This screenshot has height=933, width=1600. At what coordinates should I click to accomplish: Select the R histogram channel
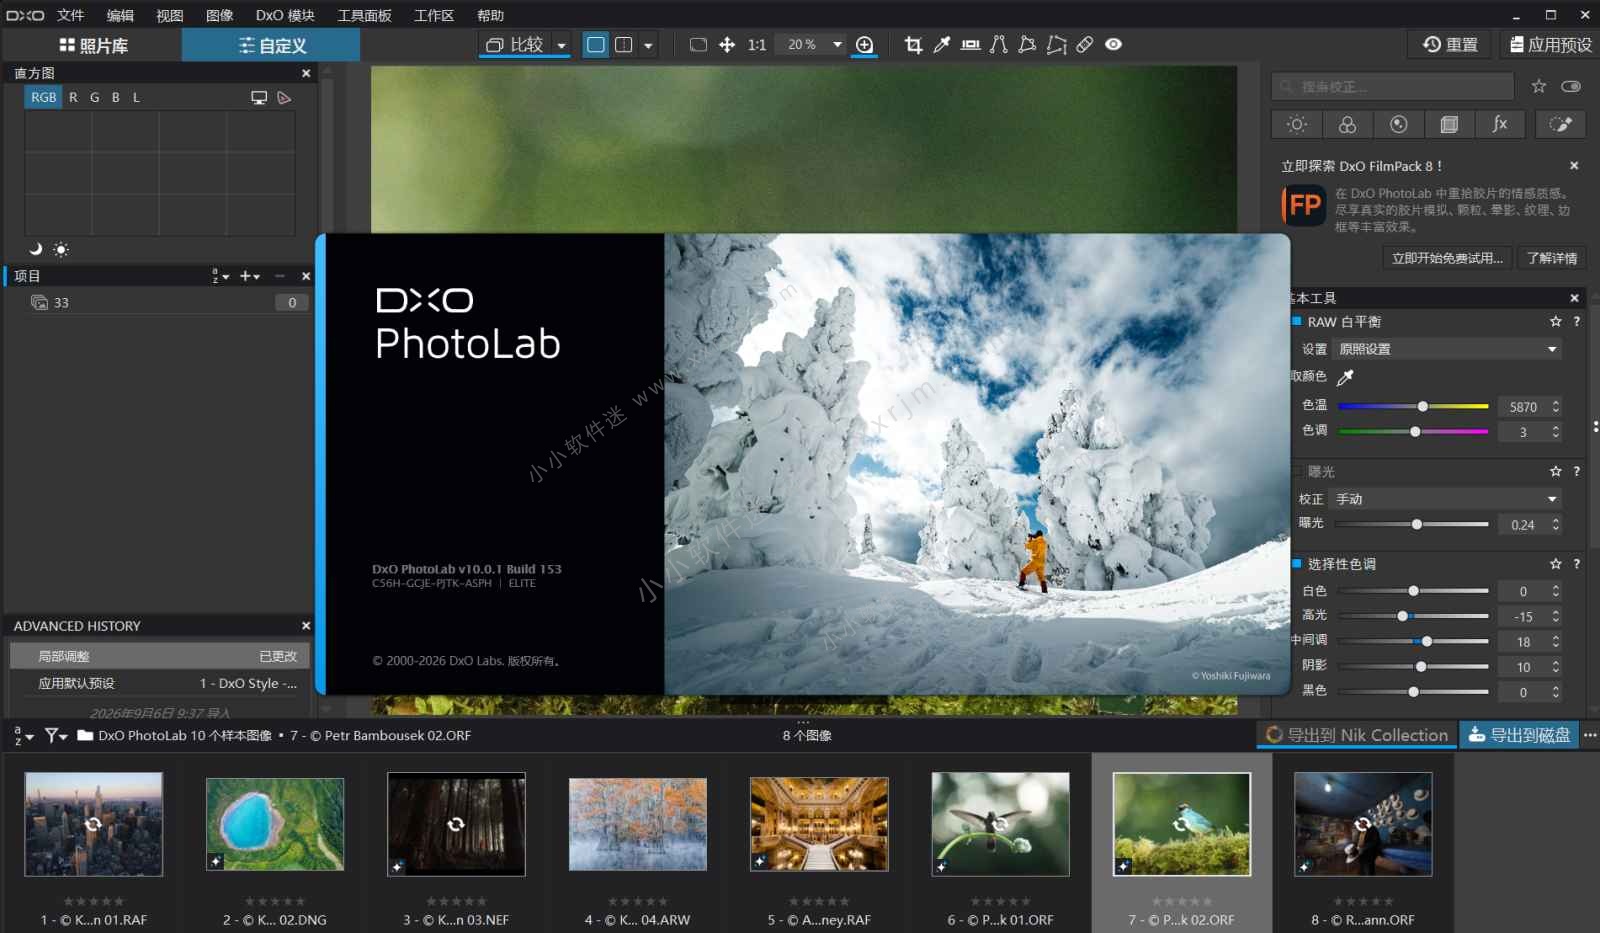pyautogui.click(x=73, y=97)
